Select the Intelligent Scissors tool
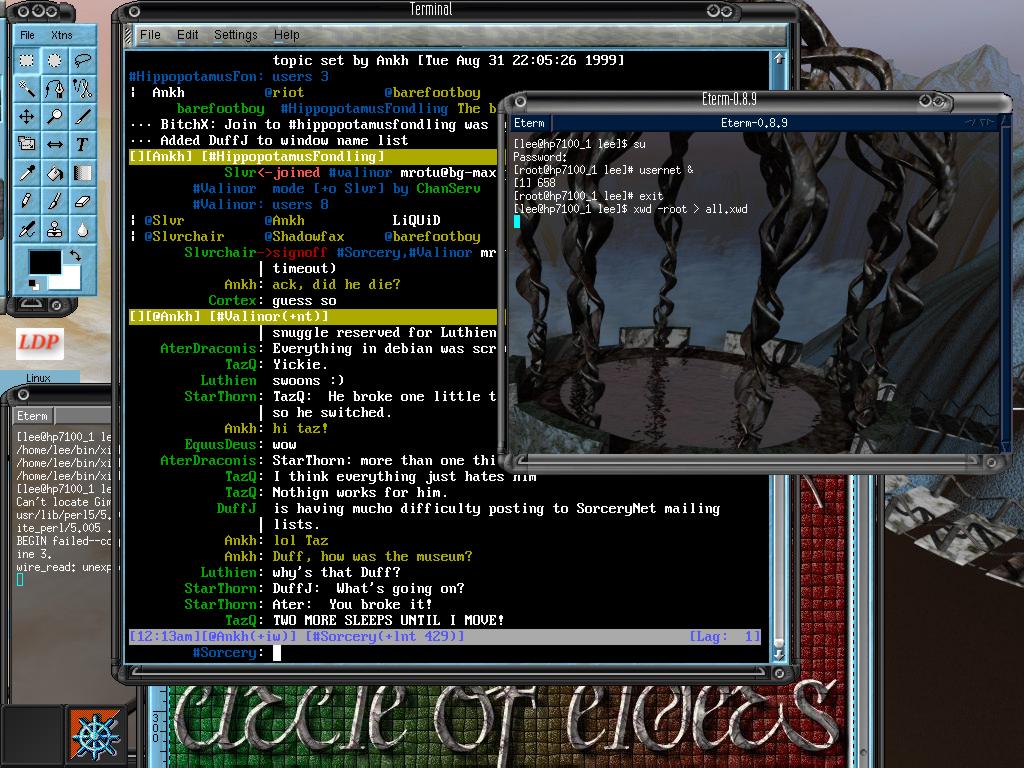This screenshot has width=1024, height=768. click(82, 88)
